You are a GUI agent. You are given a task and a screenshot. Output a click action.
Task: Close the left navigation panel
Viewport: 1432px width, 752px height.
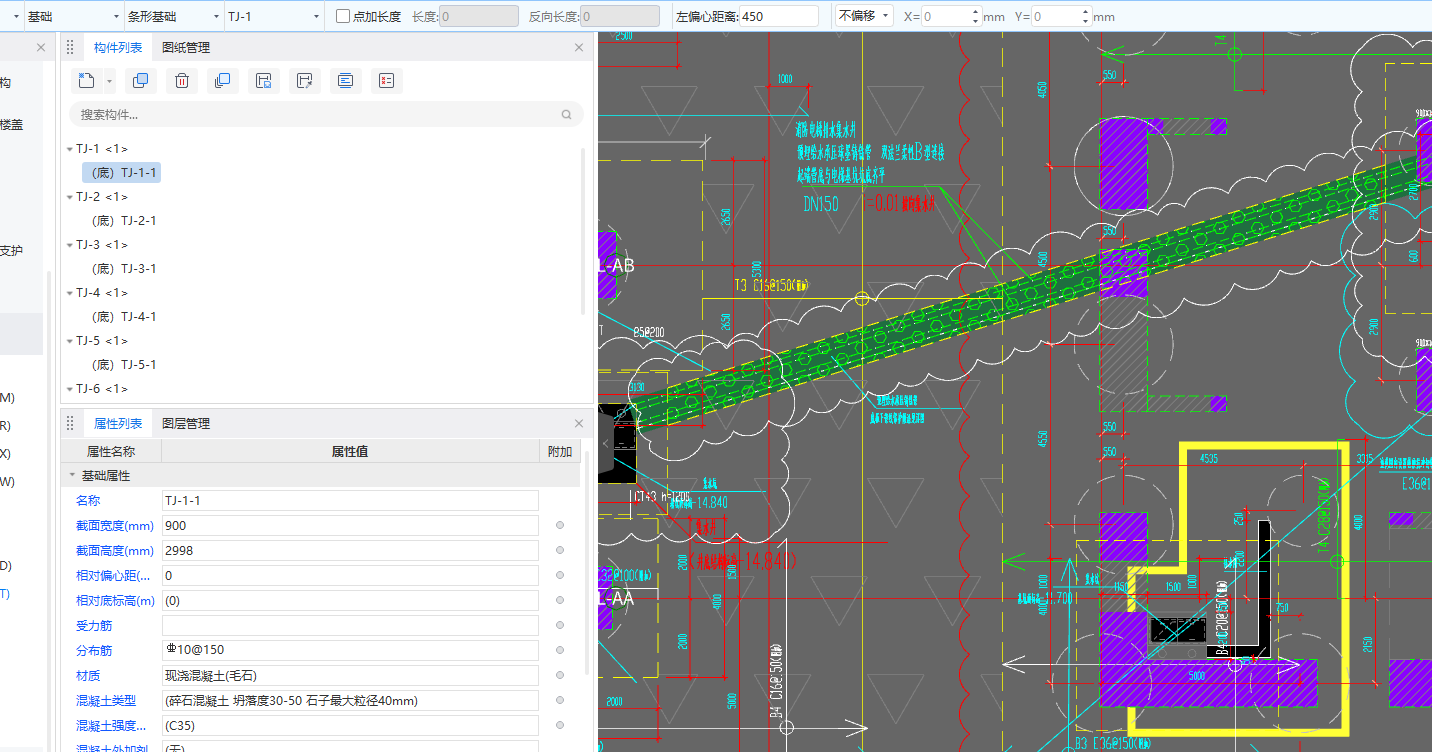pos(41,47)
